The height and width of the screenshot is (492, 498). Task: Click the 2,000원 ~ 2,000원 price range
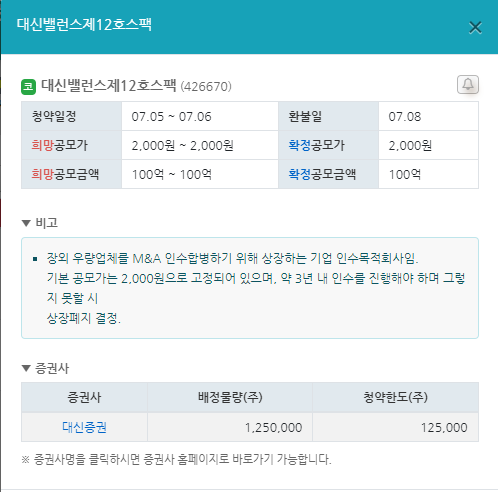pyautogui.click(x=182, y=146)
